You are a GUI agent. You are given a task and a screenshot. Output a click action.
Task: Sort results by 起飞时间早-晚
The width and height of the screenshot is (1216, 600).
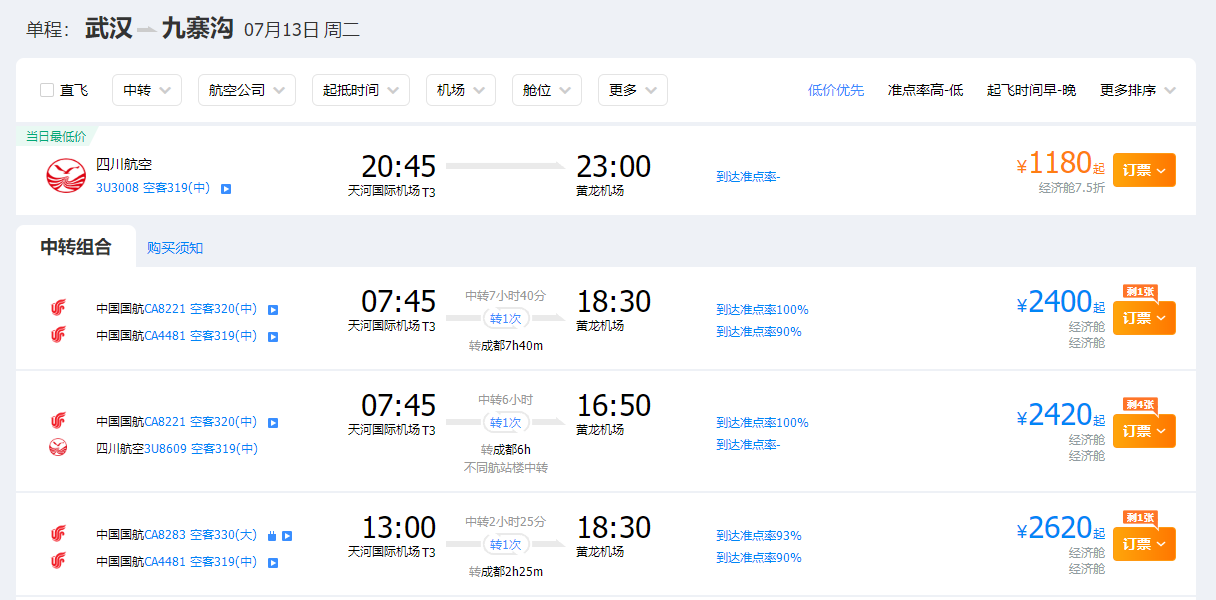1031,90
